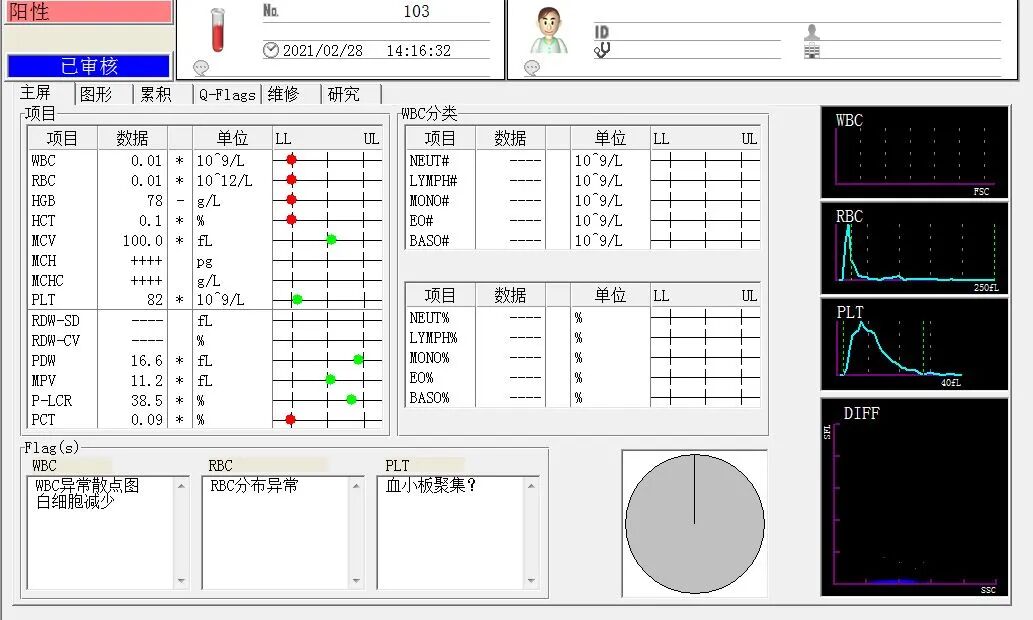Click the PCT red range marker
The width and height of the screenshot is (1033, 620).
click(x=290, y=419)
